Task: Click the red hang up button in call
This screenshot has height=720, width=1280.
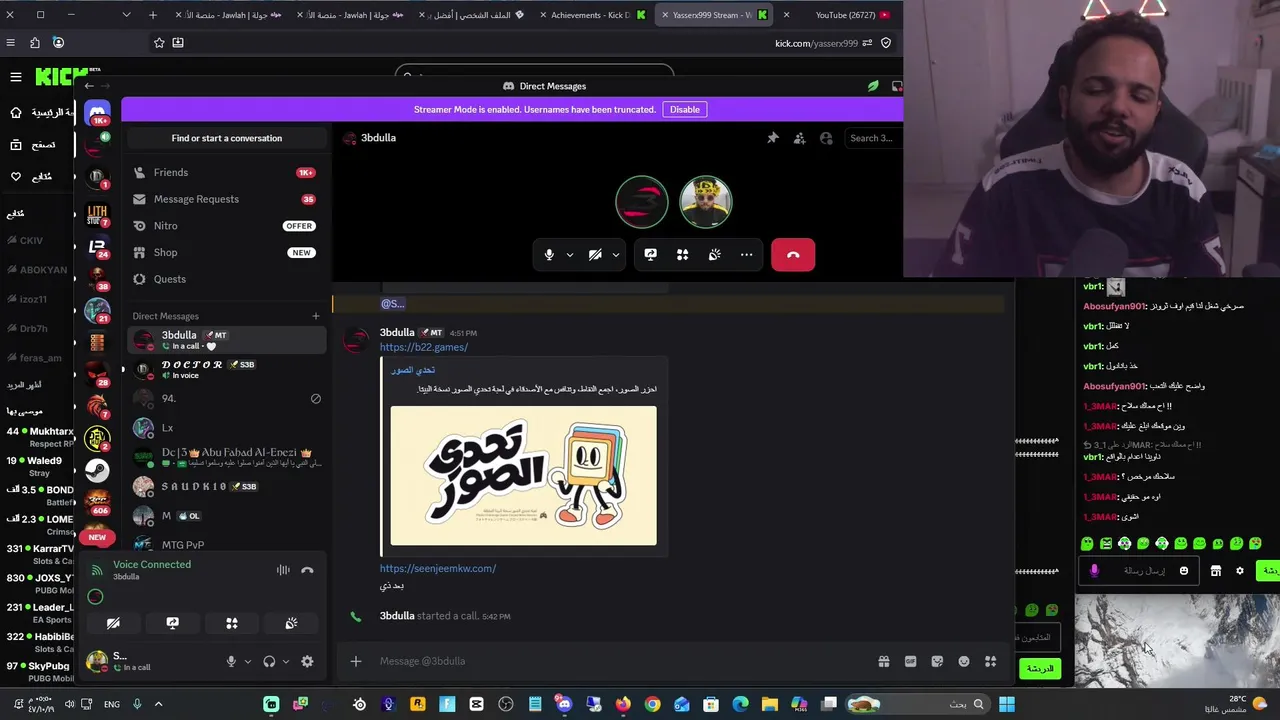Action: pyautogui.click(x=793, y=255)
